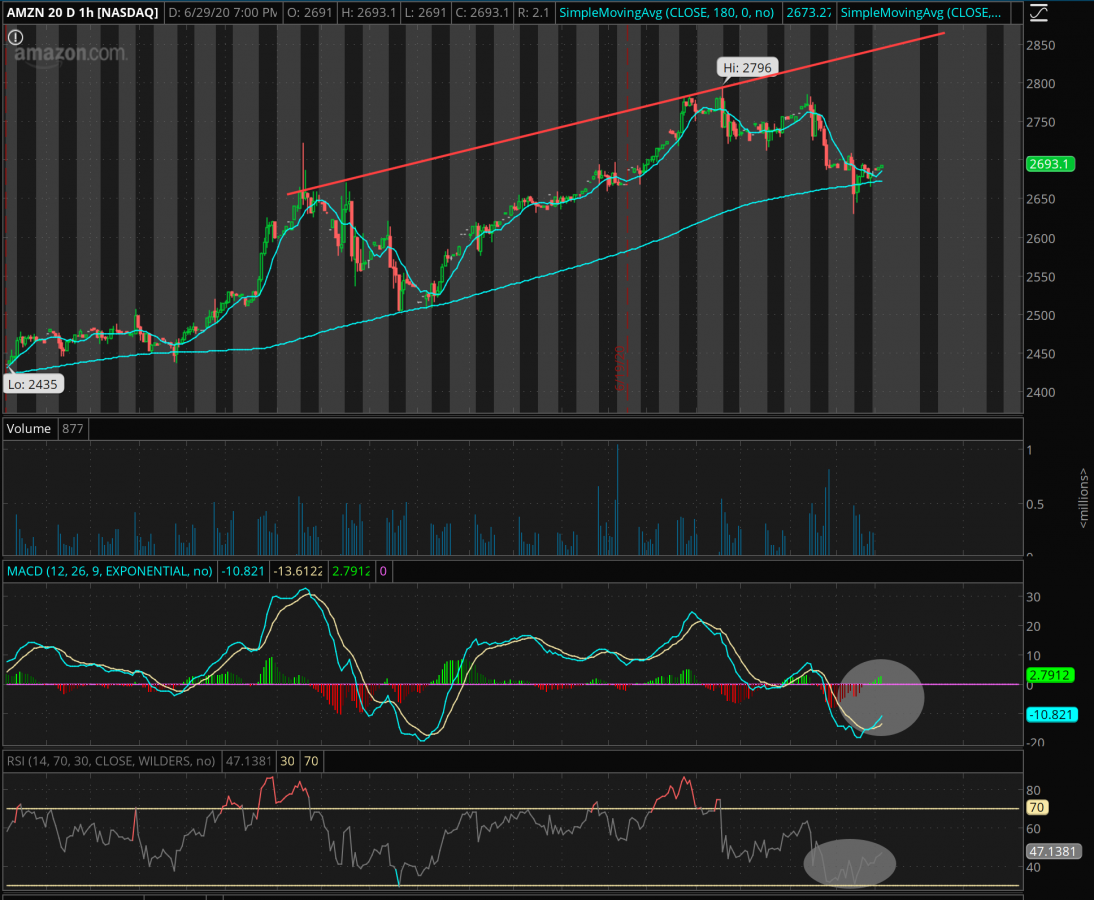The image size is (1094, 900).
Task: Click the 2800 price axis label
Action: coord(1040,84)
